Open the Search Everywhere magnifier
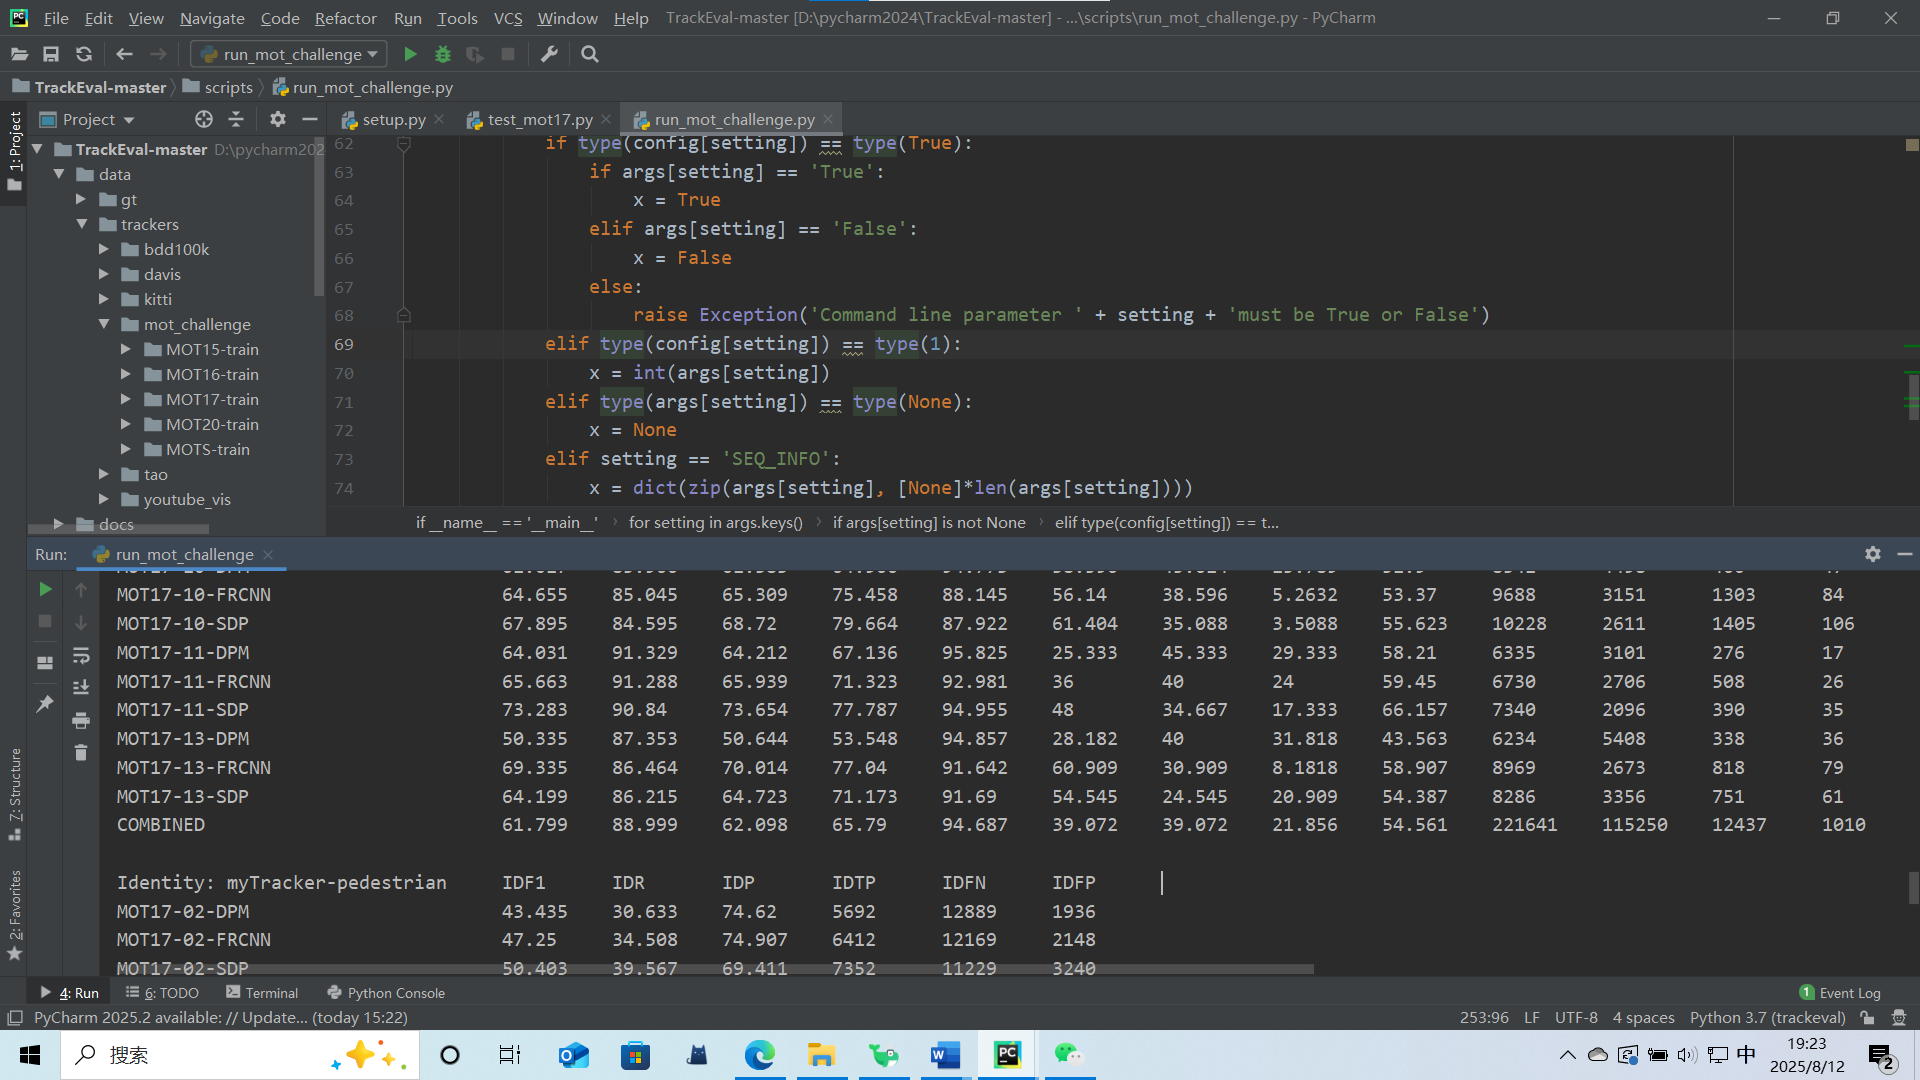This screenshot has height=1080, width=1920. click(589, 54)
